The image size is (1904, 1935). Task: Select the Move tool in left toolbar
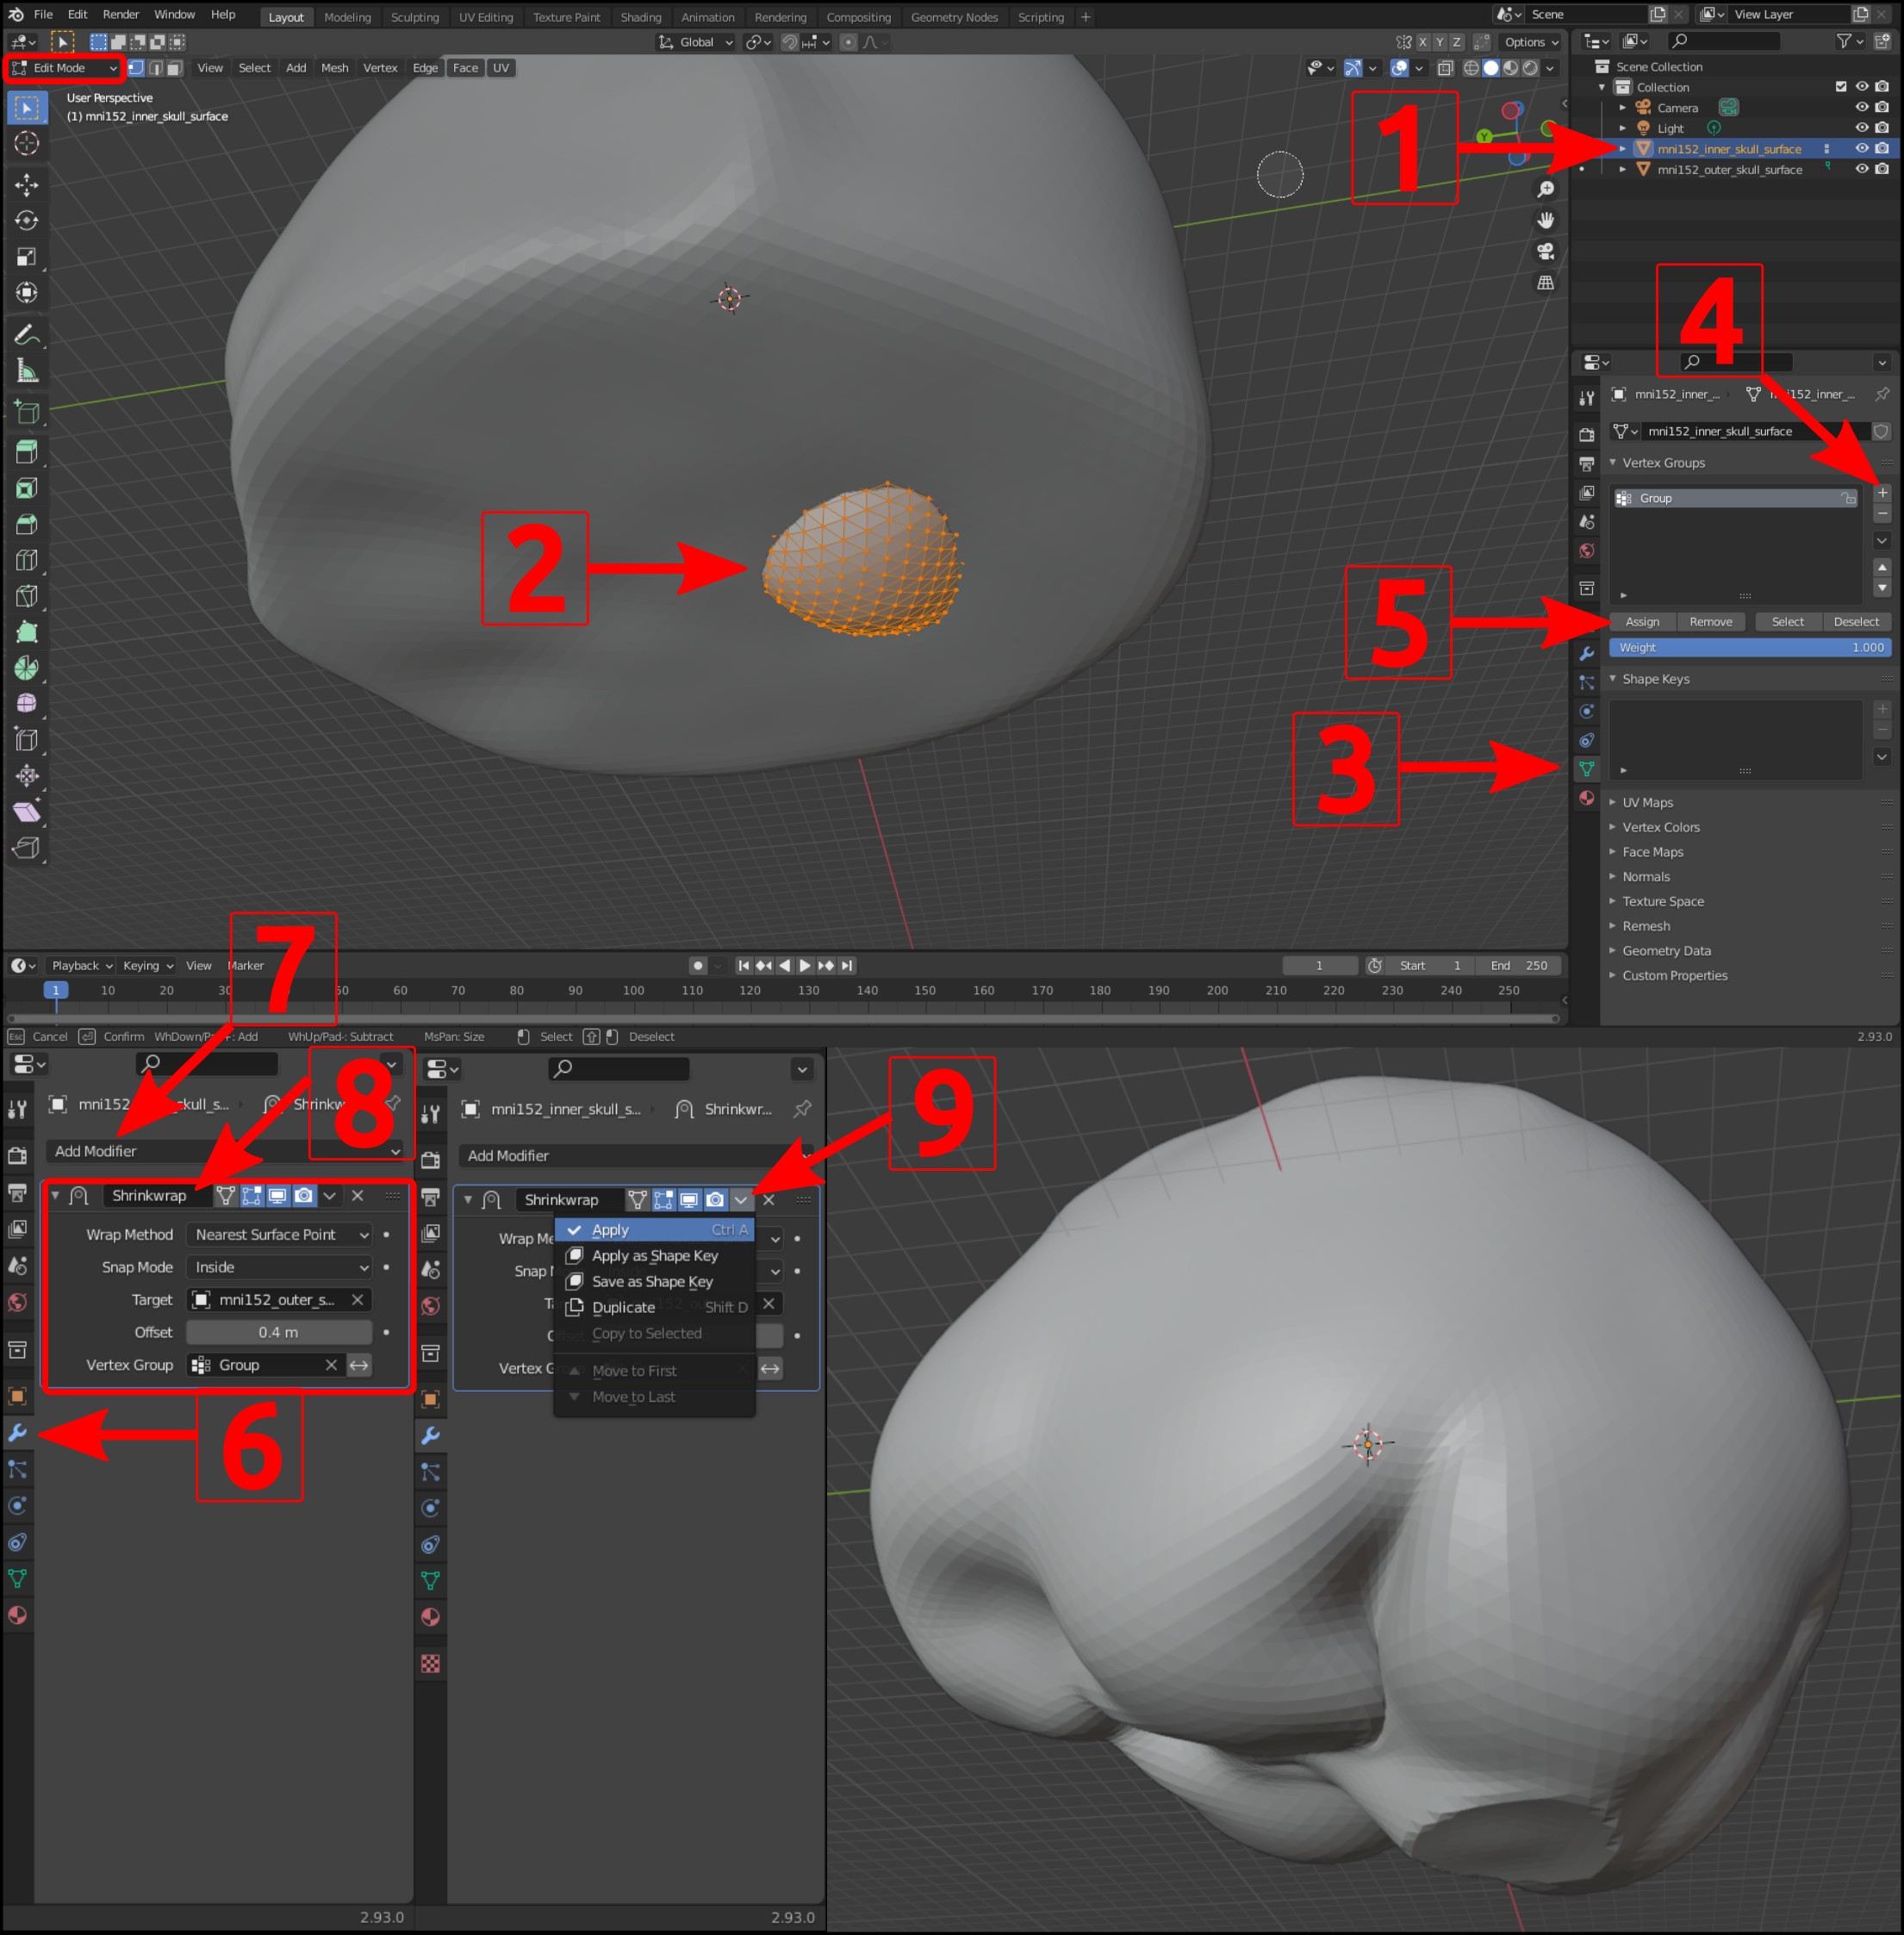pos(27,184)
